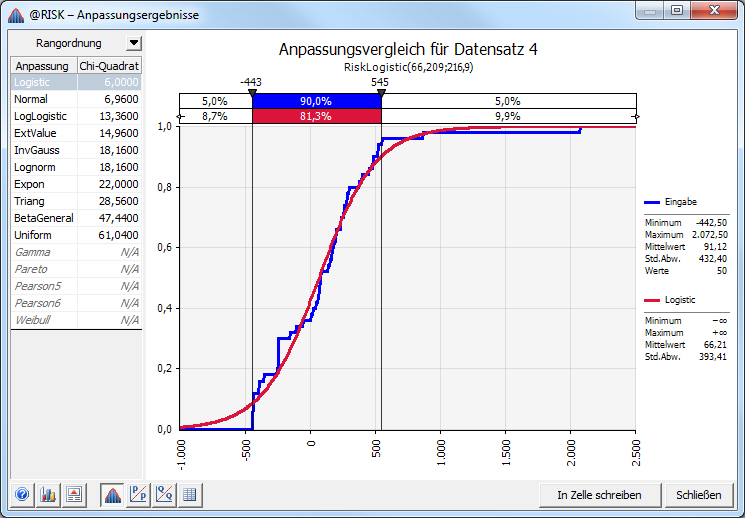Select the BetaGeneral fit row
745x518 pixels.
tap(76, 218)
